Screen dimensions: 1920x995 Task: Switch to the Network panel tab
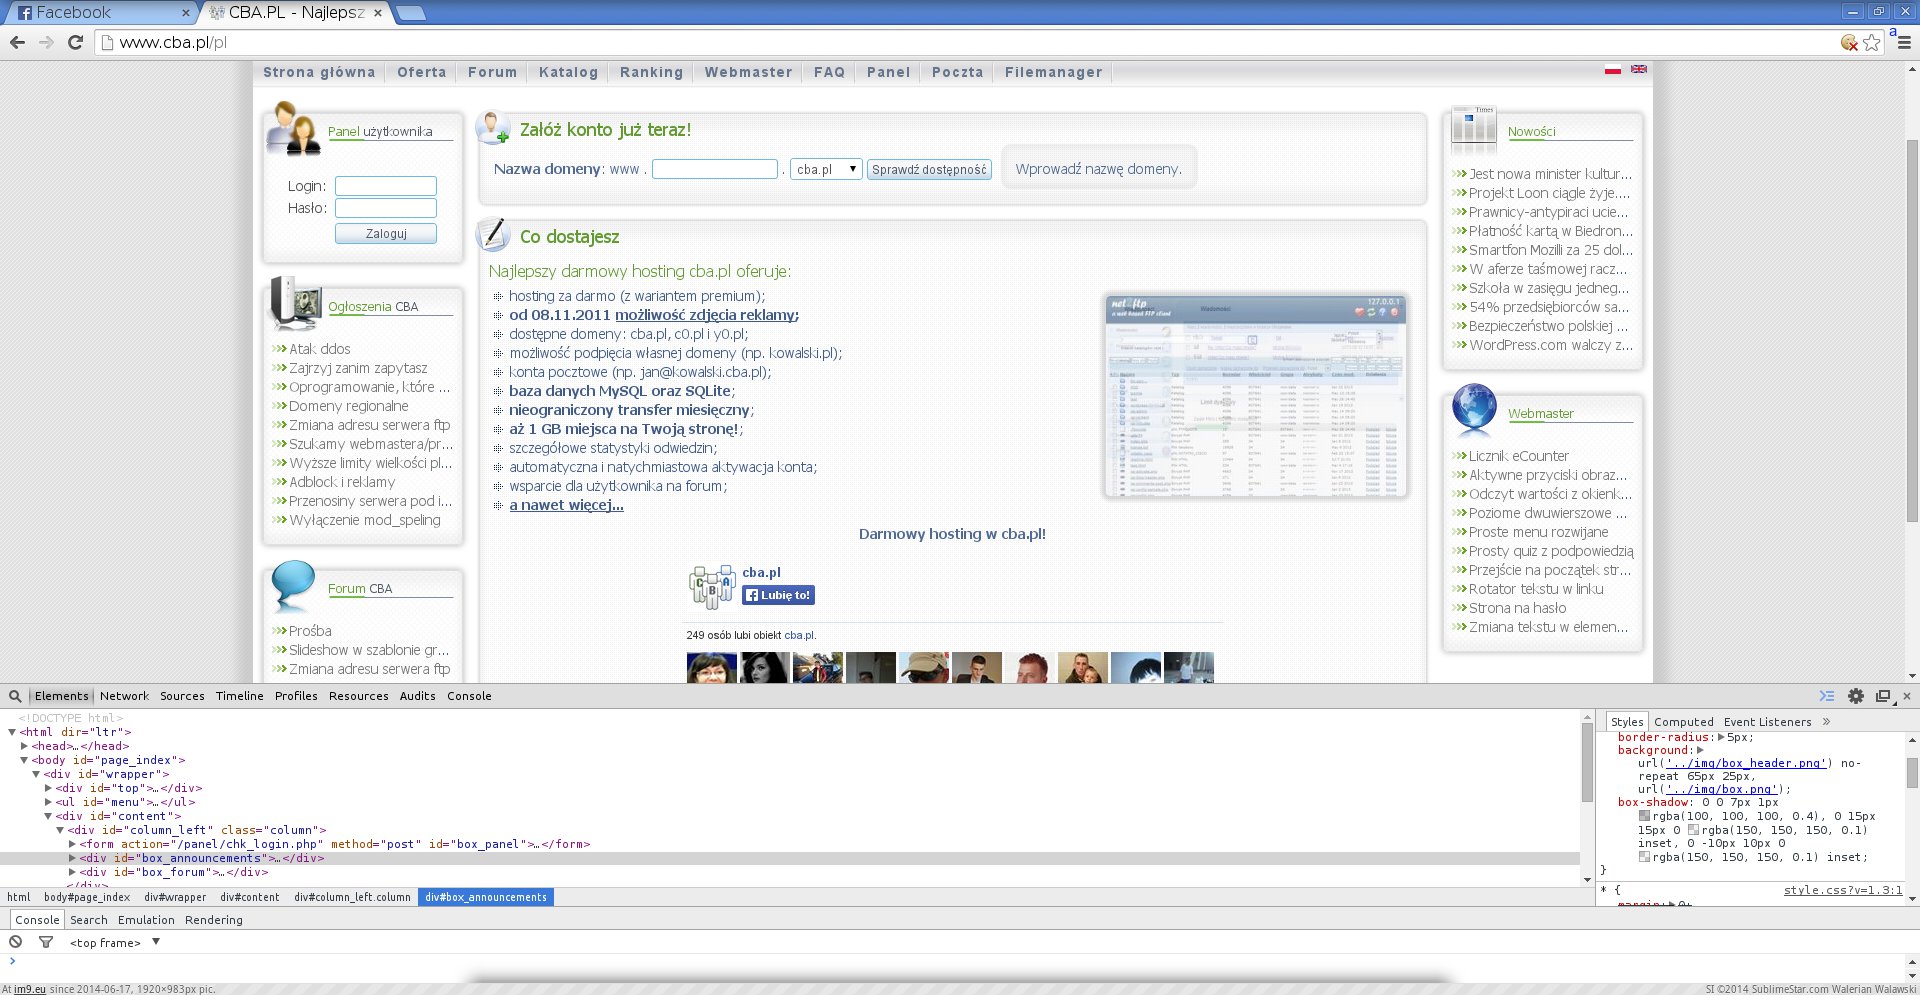tap(124, 696)
